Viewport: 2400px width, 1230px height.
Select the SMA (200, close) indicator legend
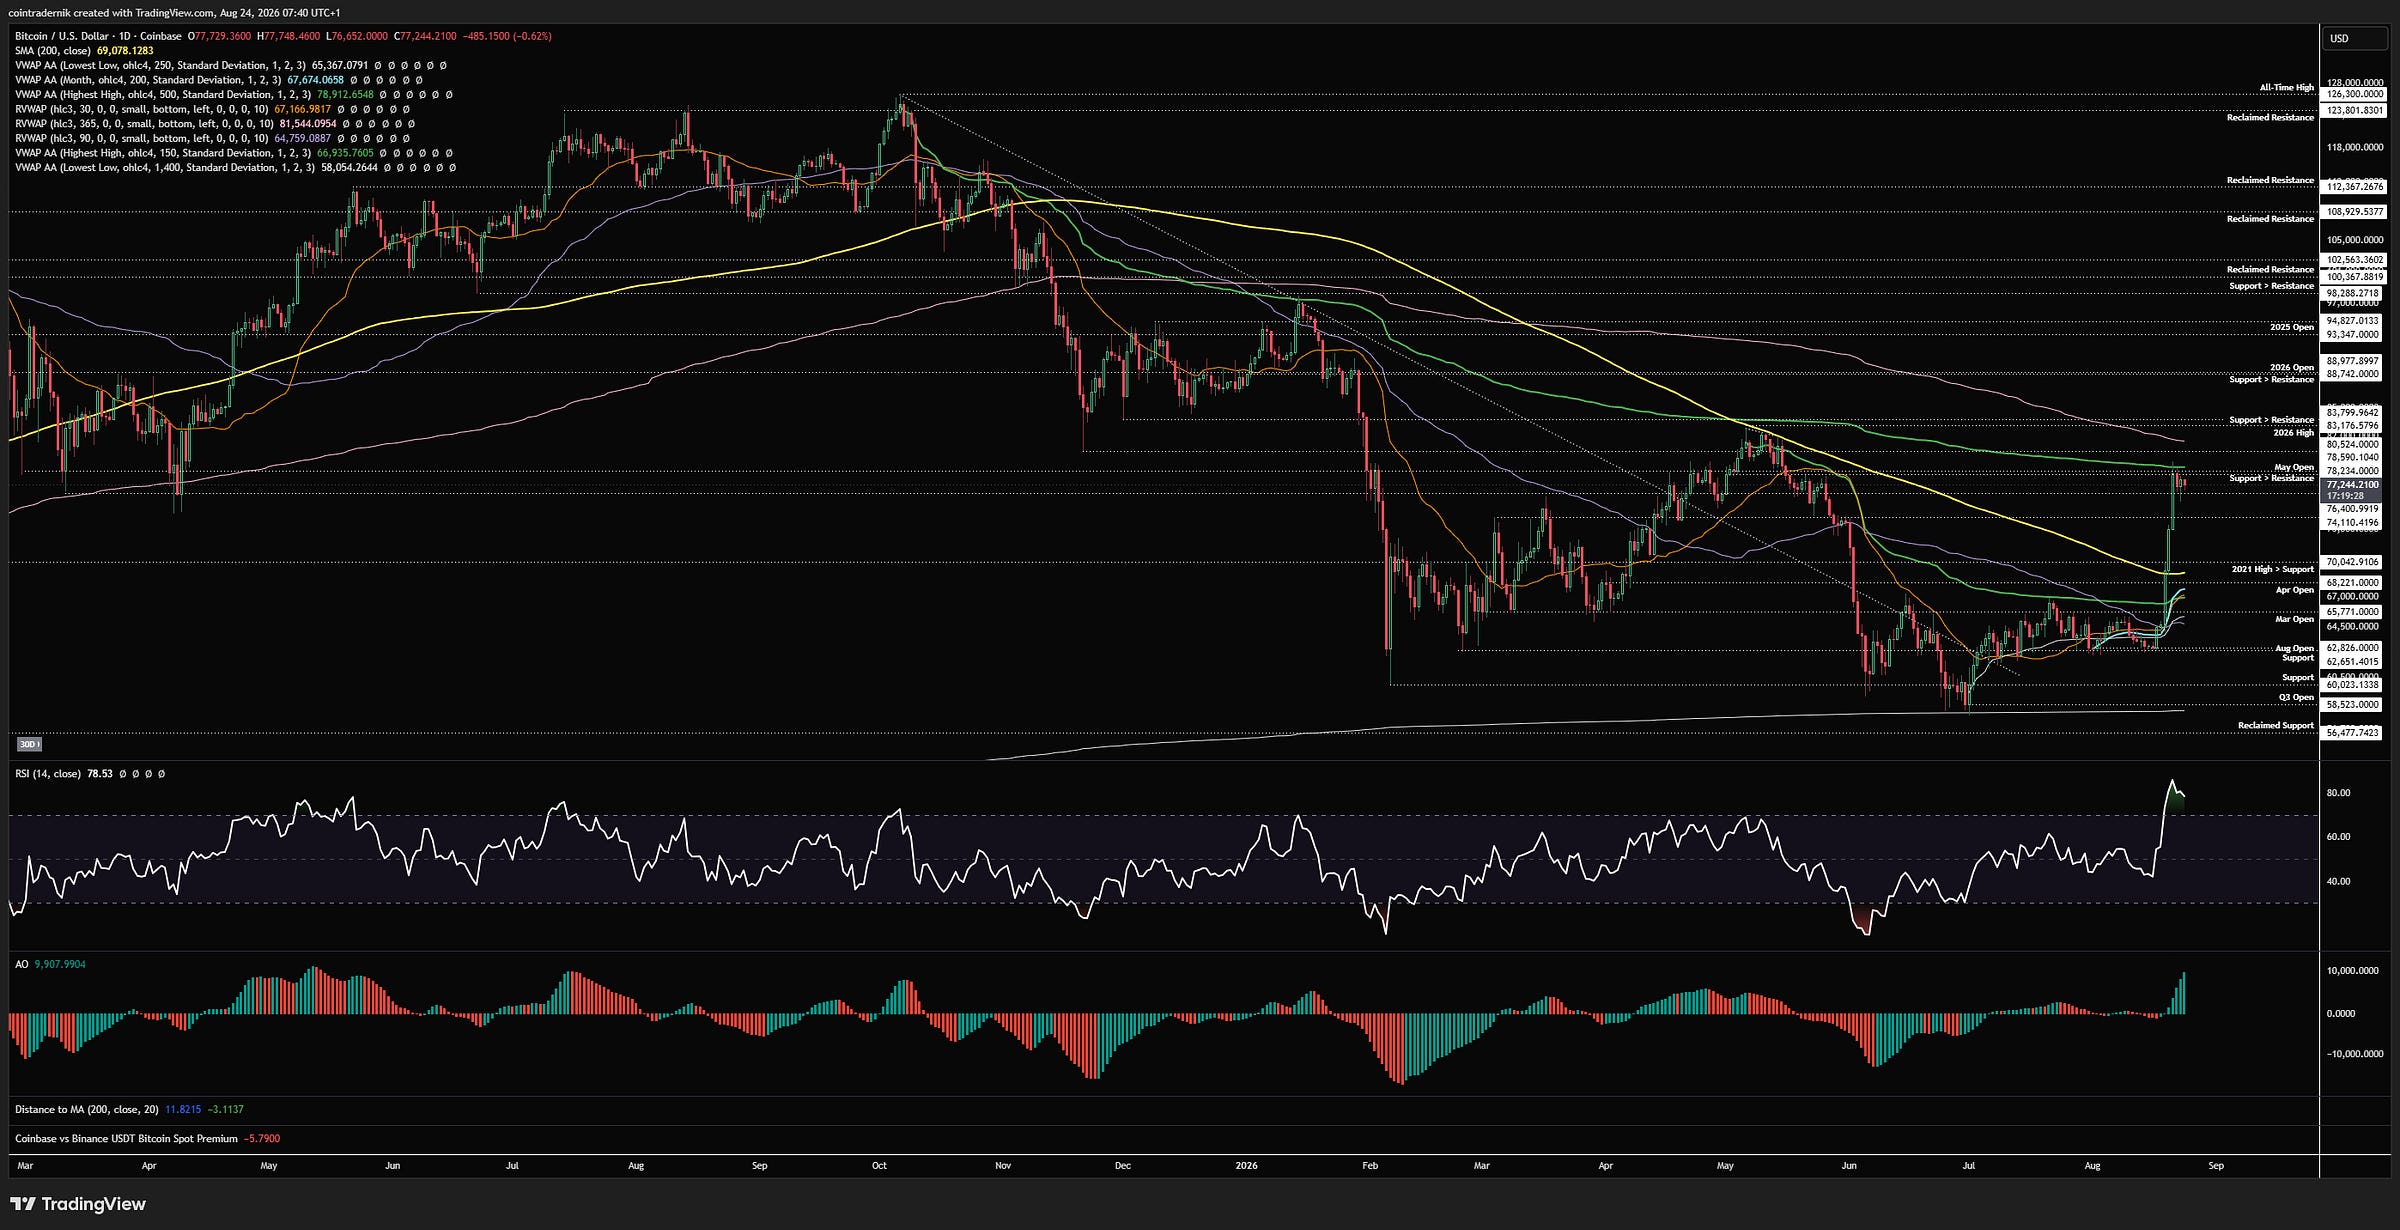coord(53,51)
